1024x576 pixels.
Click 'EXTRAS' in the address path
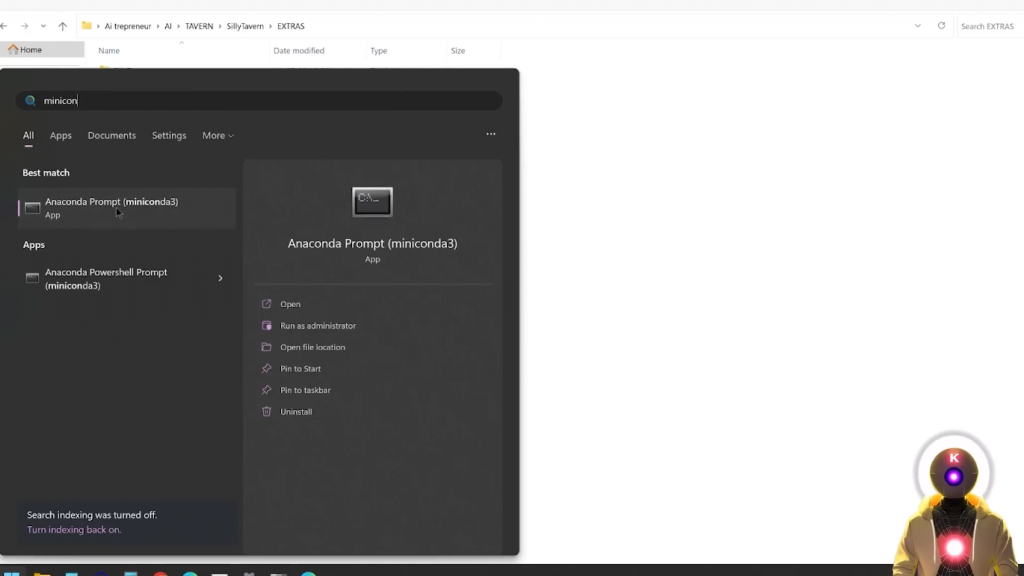(x=291, y=26)
